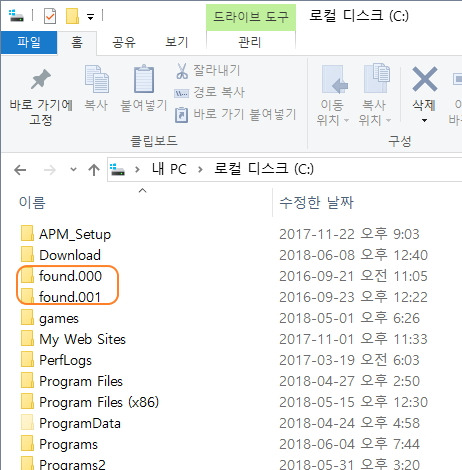The image size is (462, 470).
Task: Click the faded ProgramData folder icon
Action: pos(27,422)
